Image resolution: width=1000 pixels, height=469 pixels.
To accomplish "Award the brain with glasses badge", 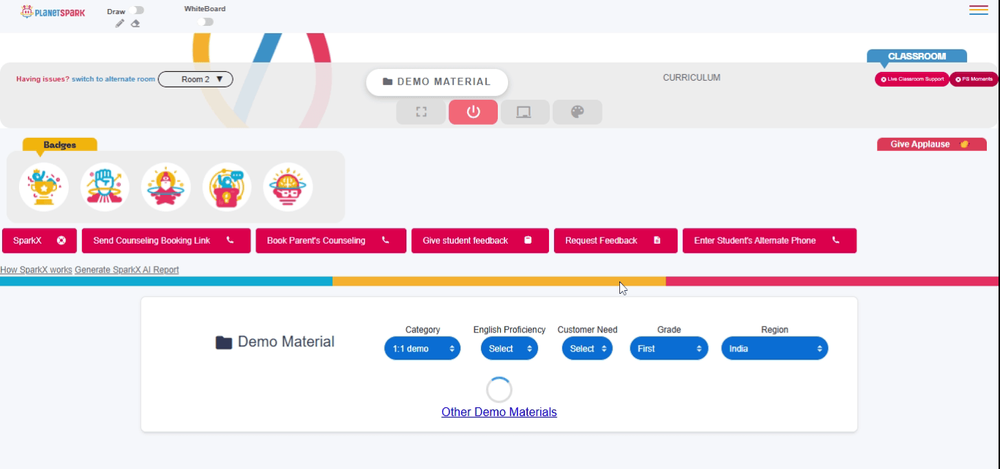I will 288,186.
